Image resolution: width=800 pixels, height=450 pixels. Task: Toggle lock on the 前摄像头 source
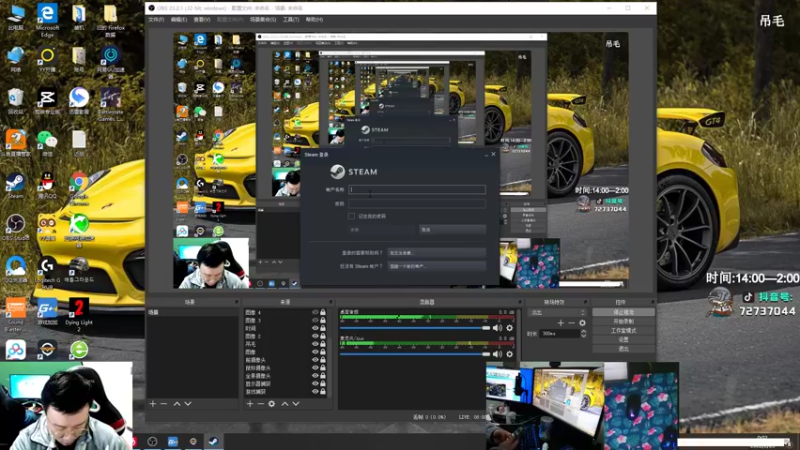point(323,360)
